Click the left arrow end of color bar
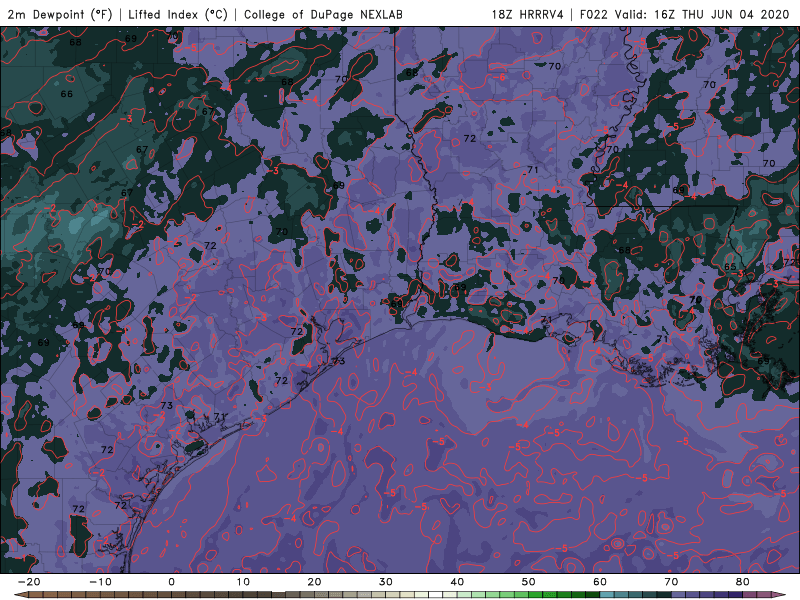Image resolution: width=800 pixels, height=600 pixels. coord(20,595)
